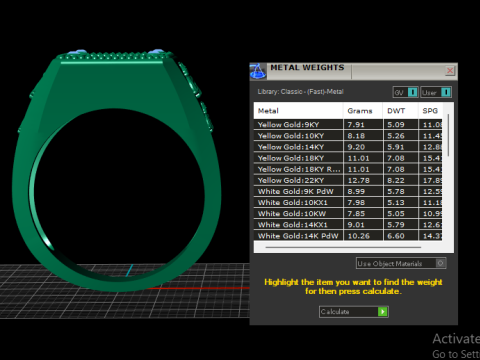The height and width of the screenshot is (360, 480).
Task: Click the Calculate button
Action: [353, 312]
